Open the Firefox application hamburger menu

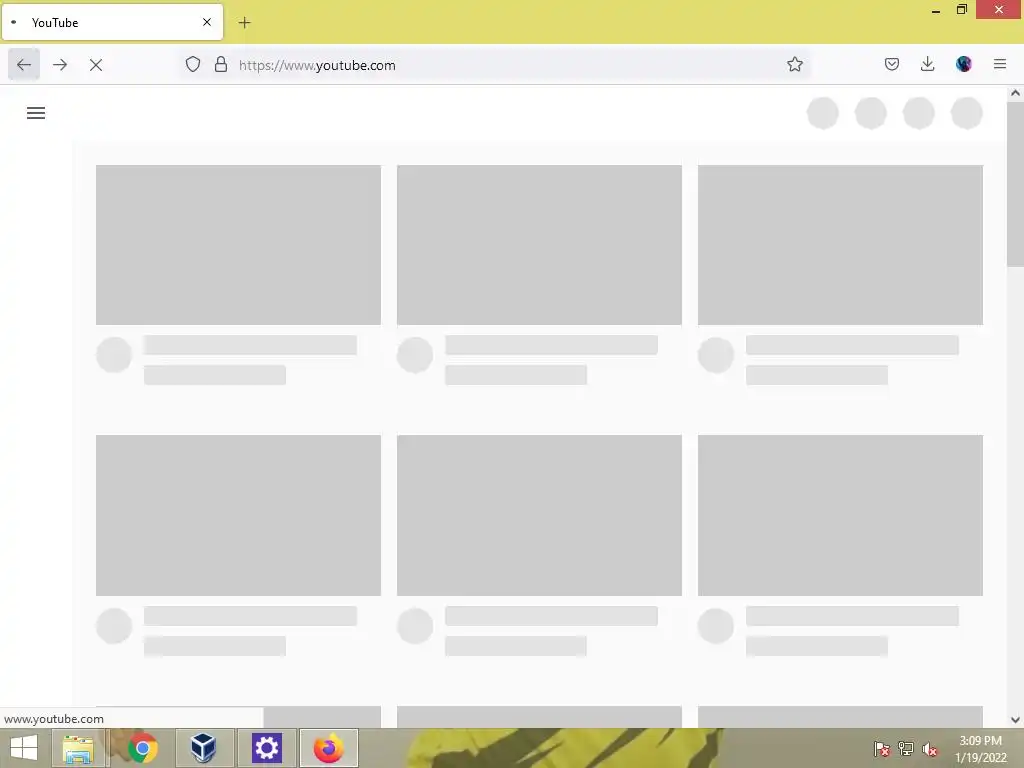tap(1000, 64)
